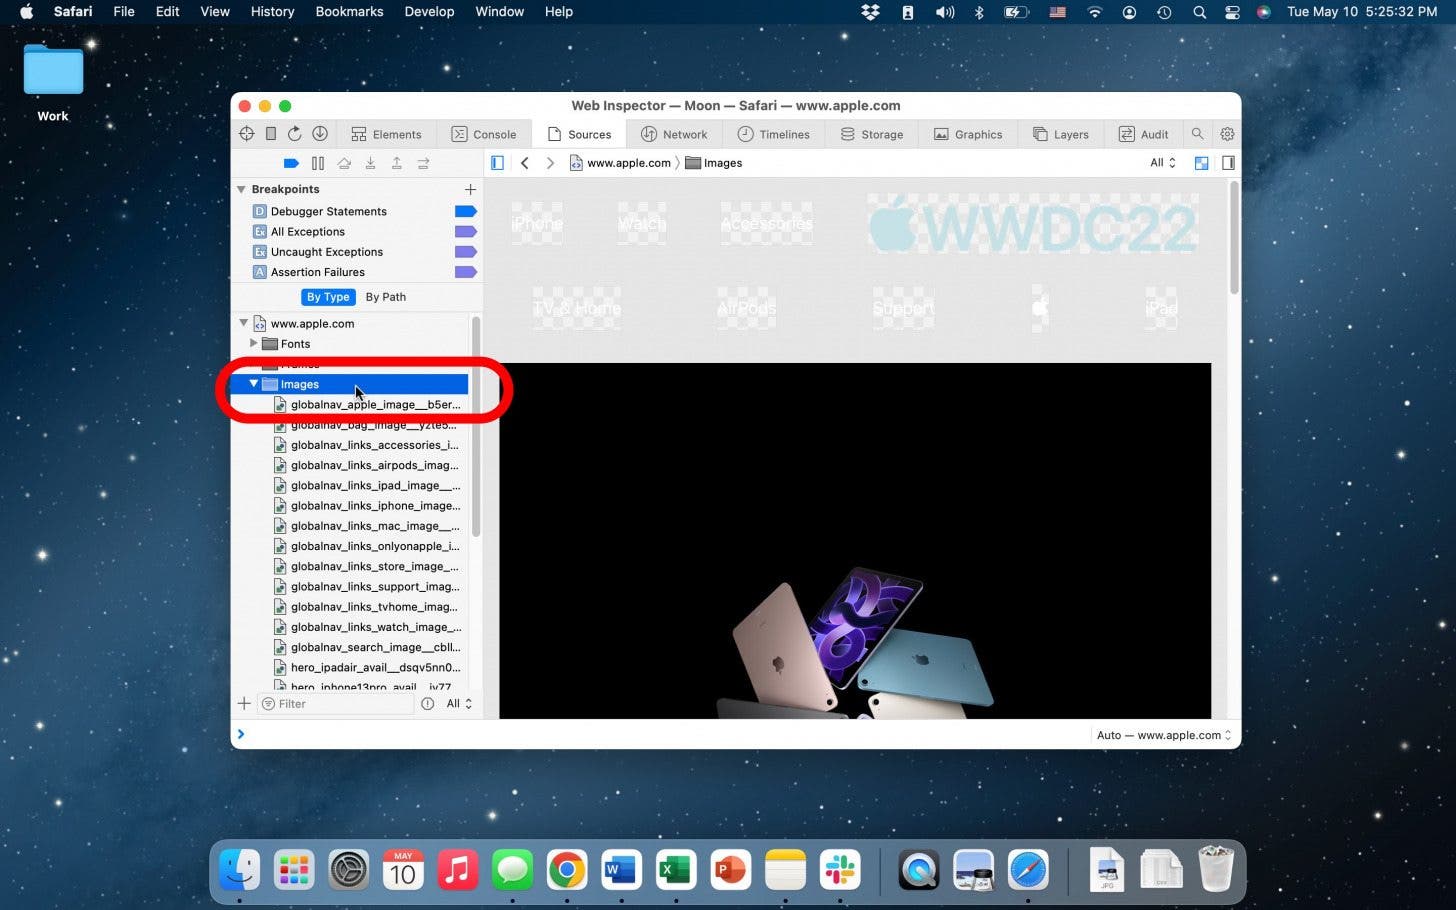This screenshot has width=1456, height=910.
Task: Collapse the www.apple.com tree node
Action: click(x=243, y=323)
